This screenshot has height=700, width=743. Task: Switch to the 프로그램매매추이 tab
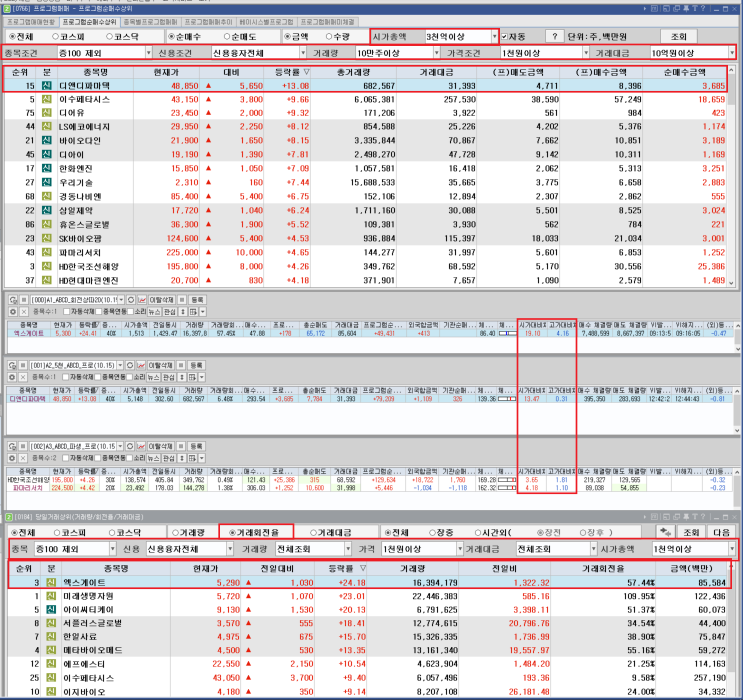[208, 22]
